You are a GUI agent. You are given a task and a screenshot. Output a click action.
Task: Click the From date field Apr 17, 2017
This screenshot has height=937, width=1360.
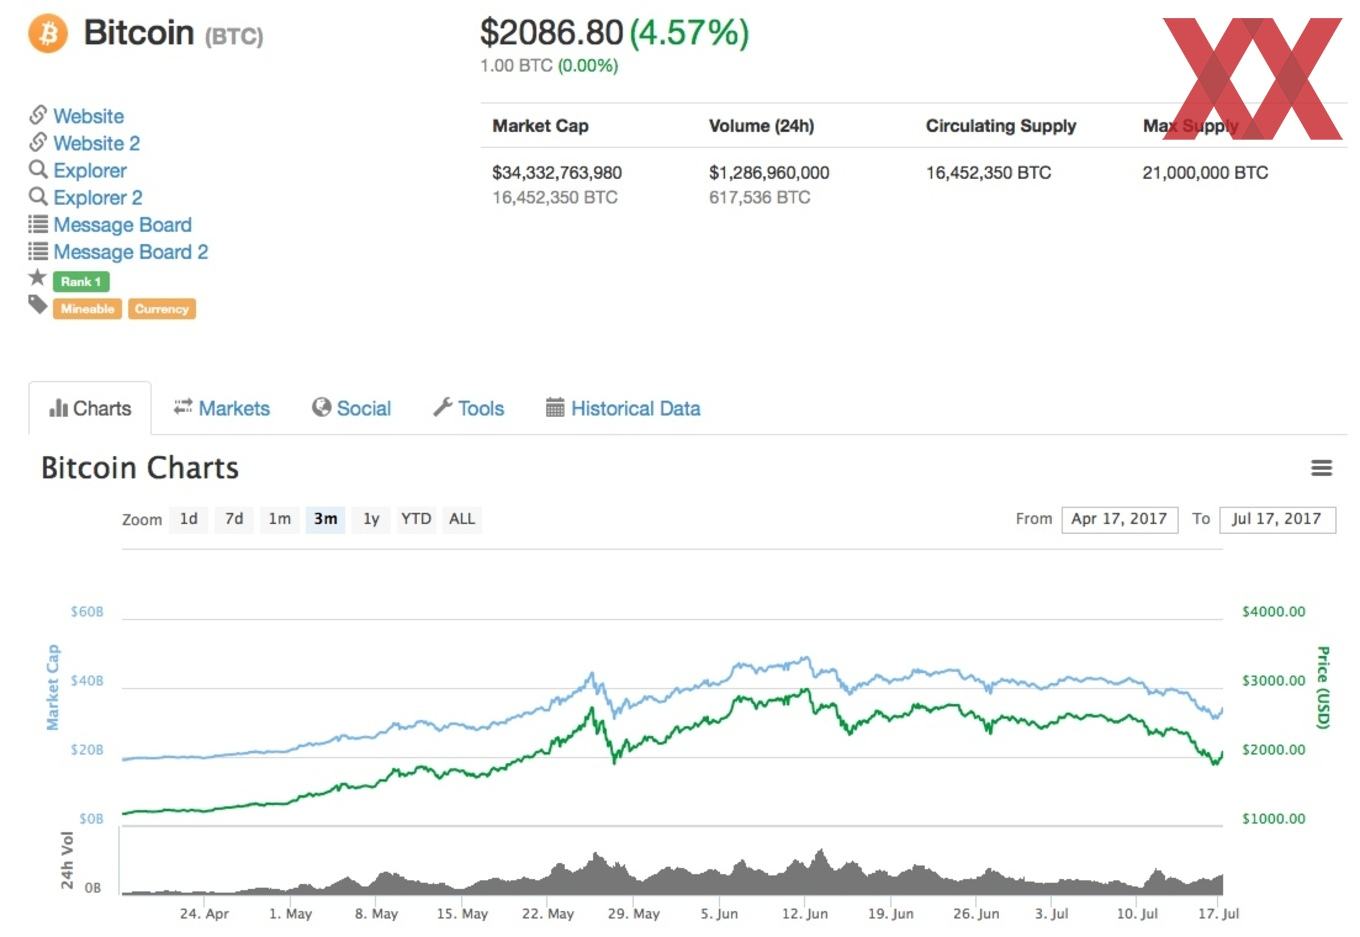pyautogui.click(x=1119, y=519)
